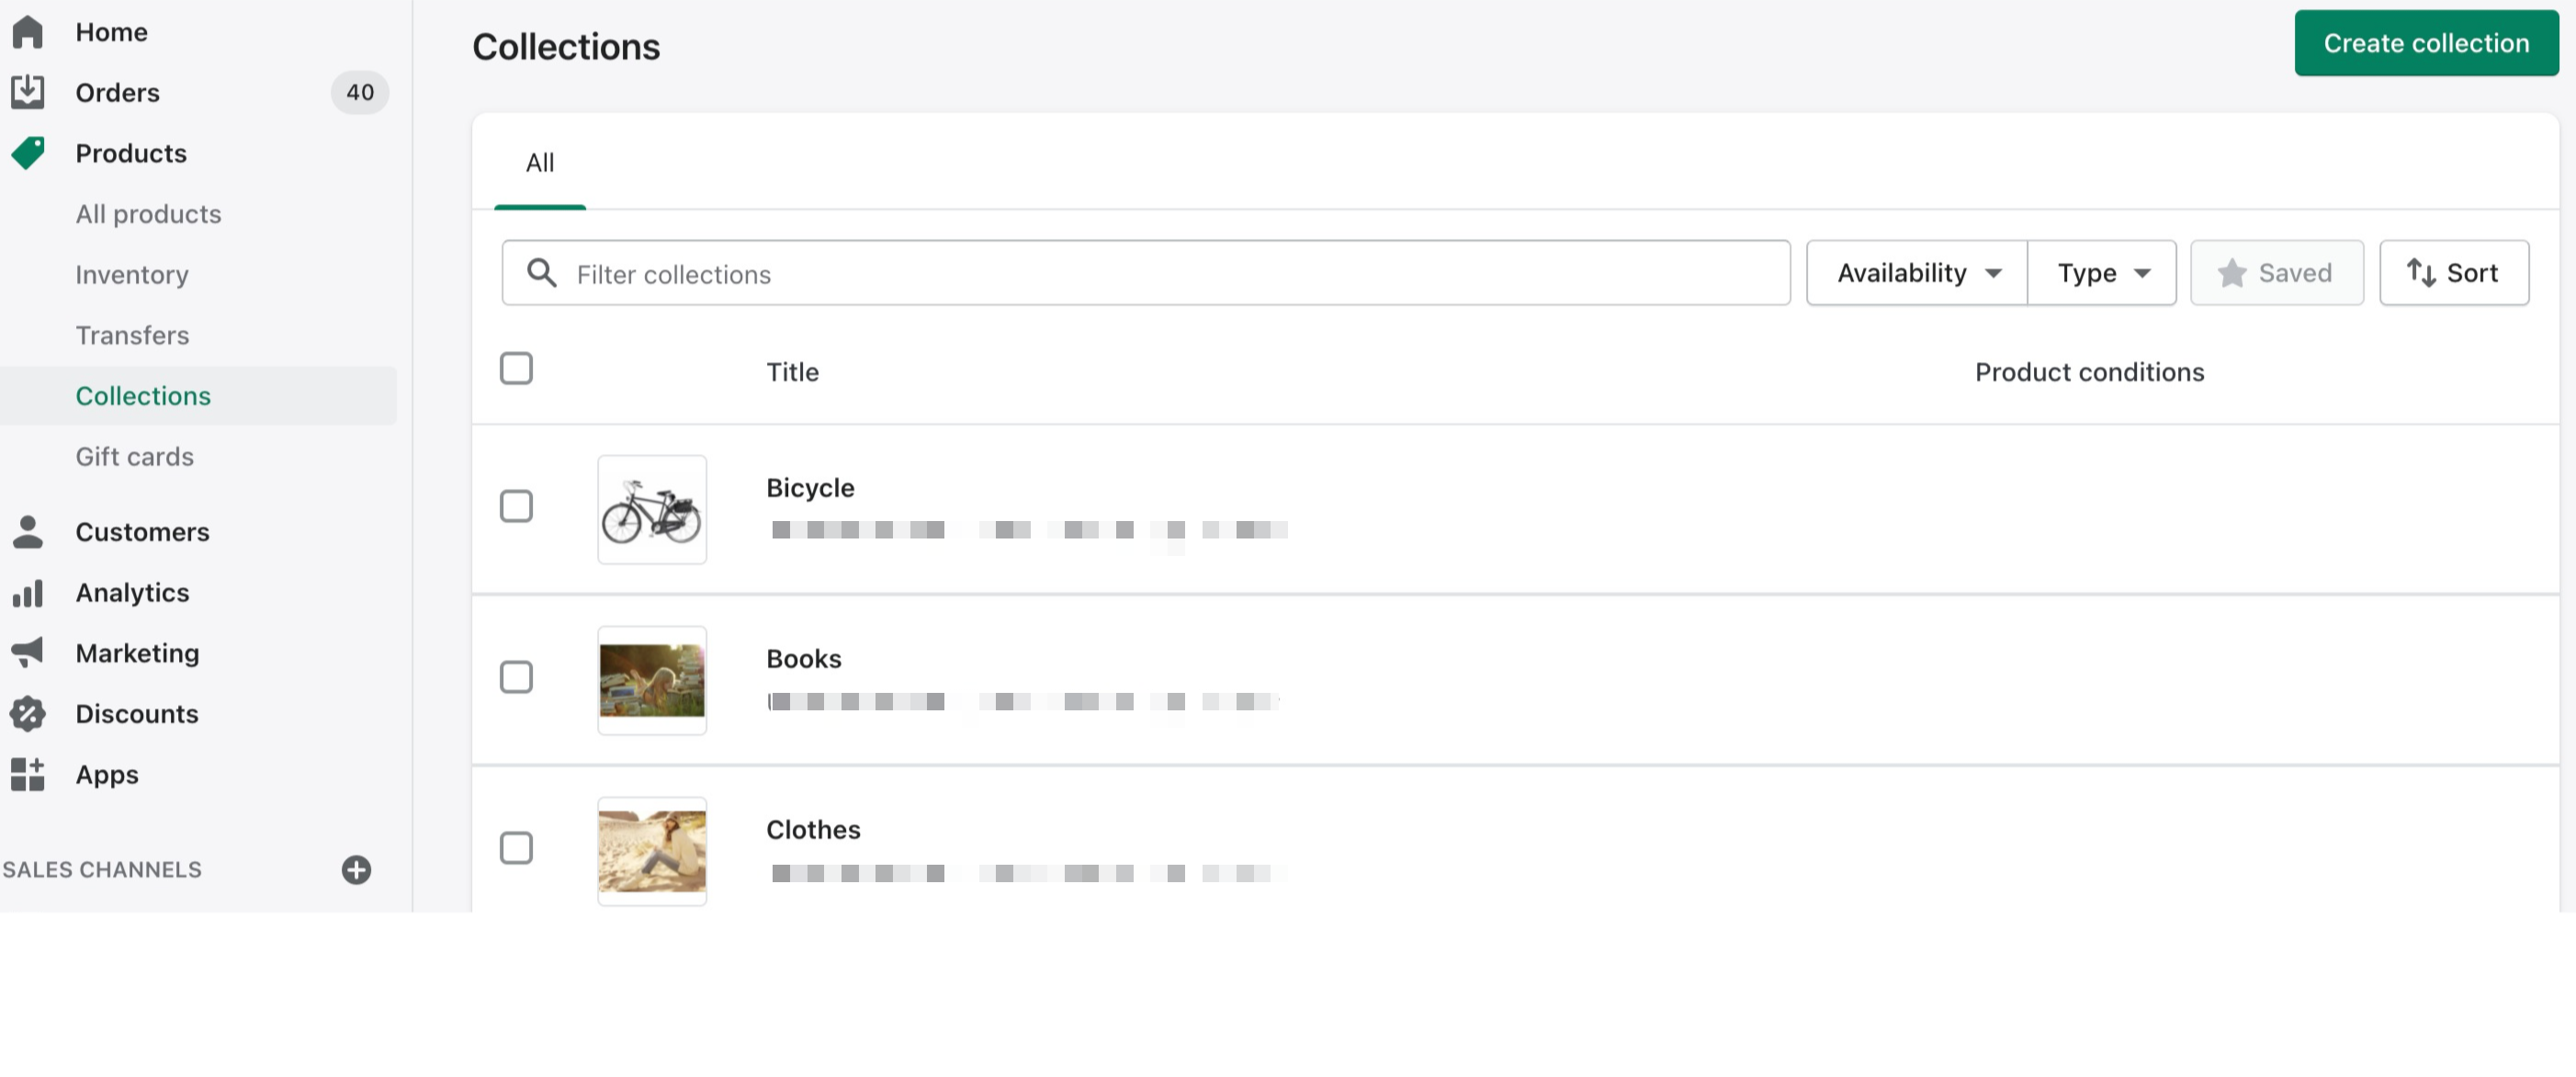Viewport: 2576px width, 1077px height.
Task: Select the Customers person icon
Action: coord(28,531)
